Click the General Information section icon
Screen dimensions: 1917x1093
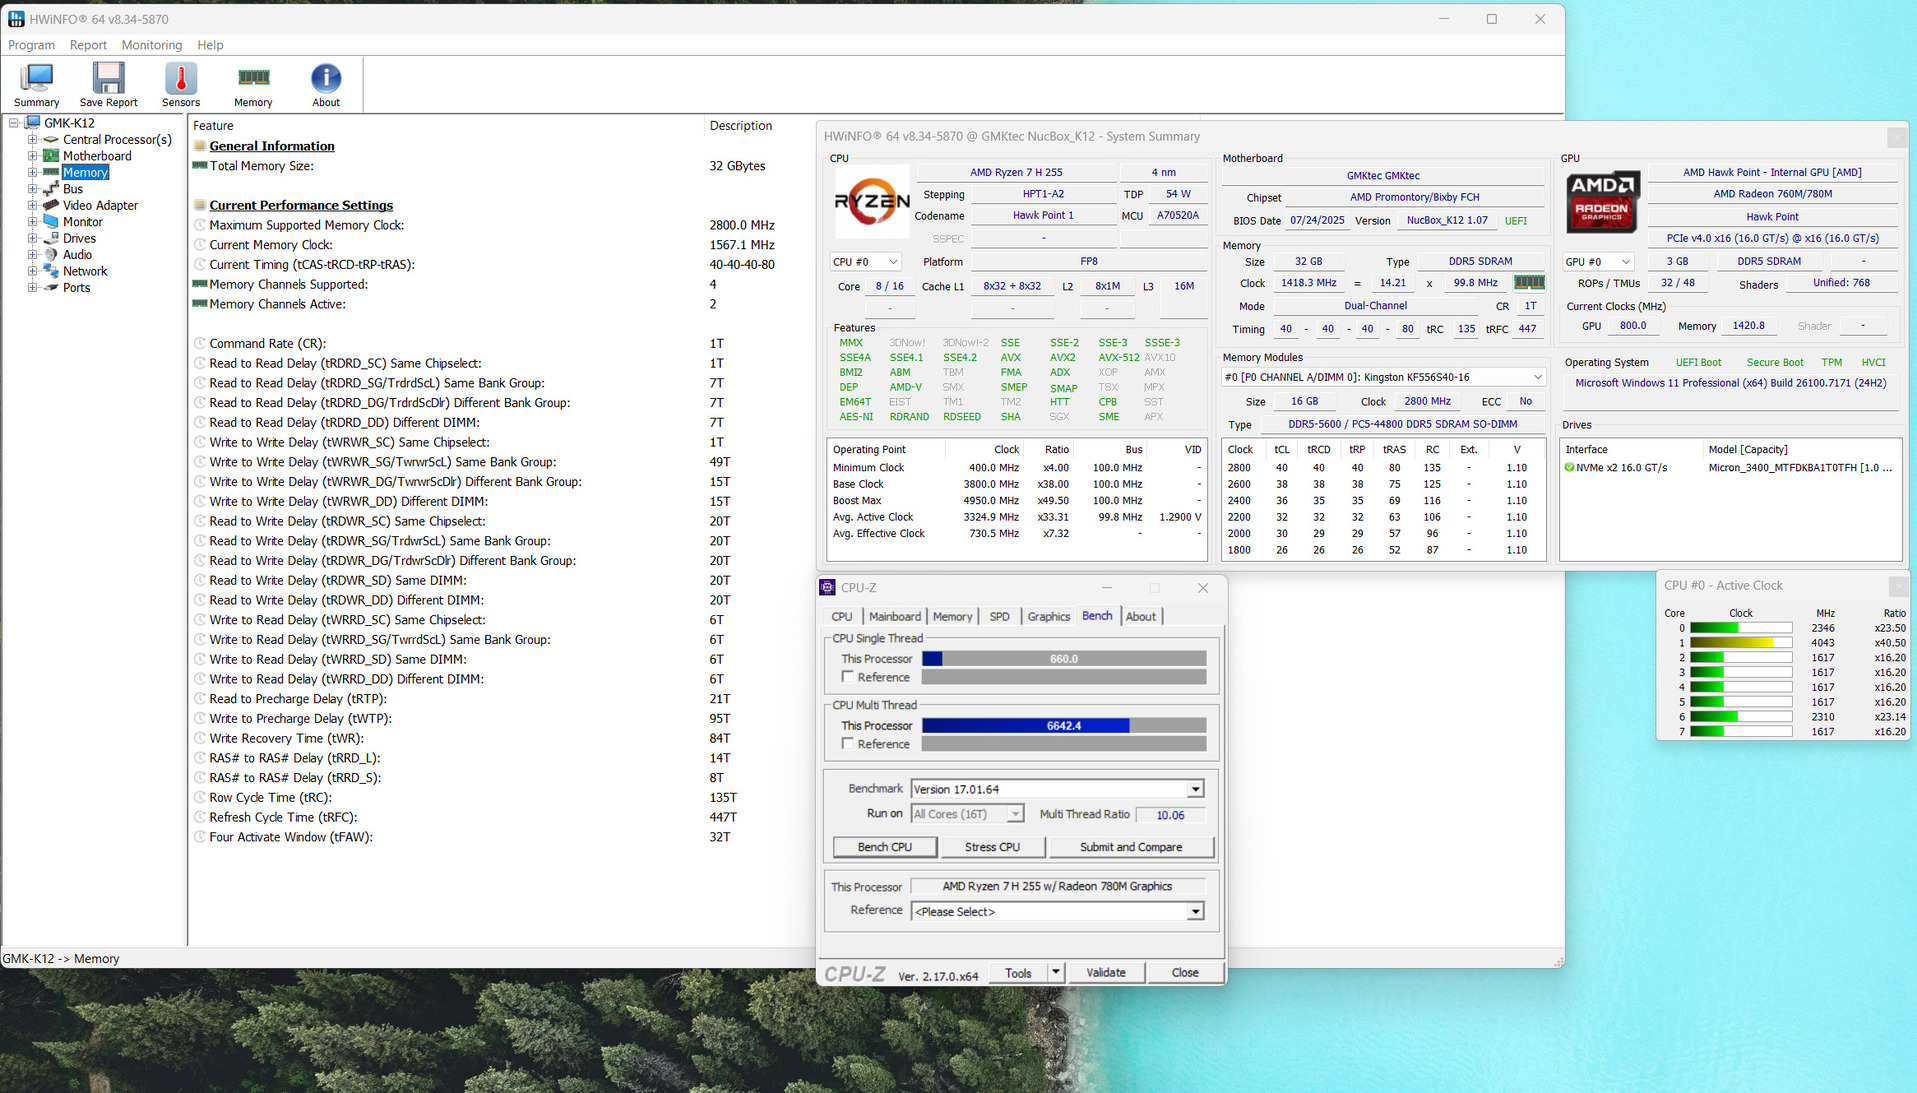(200, 146)
